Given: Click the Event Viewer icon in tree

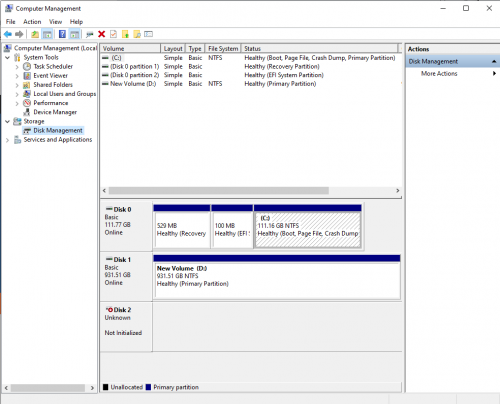Looking at the screenshot, I should click(27, 76).
